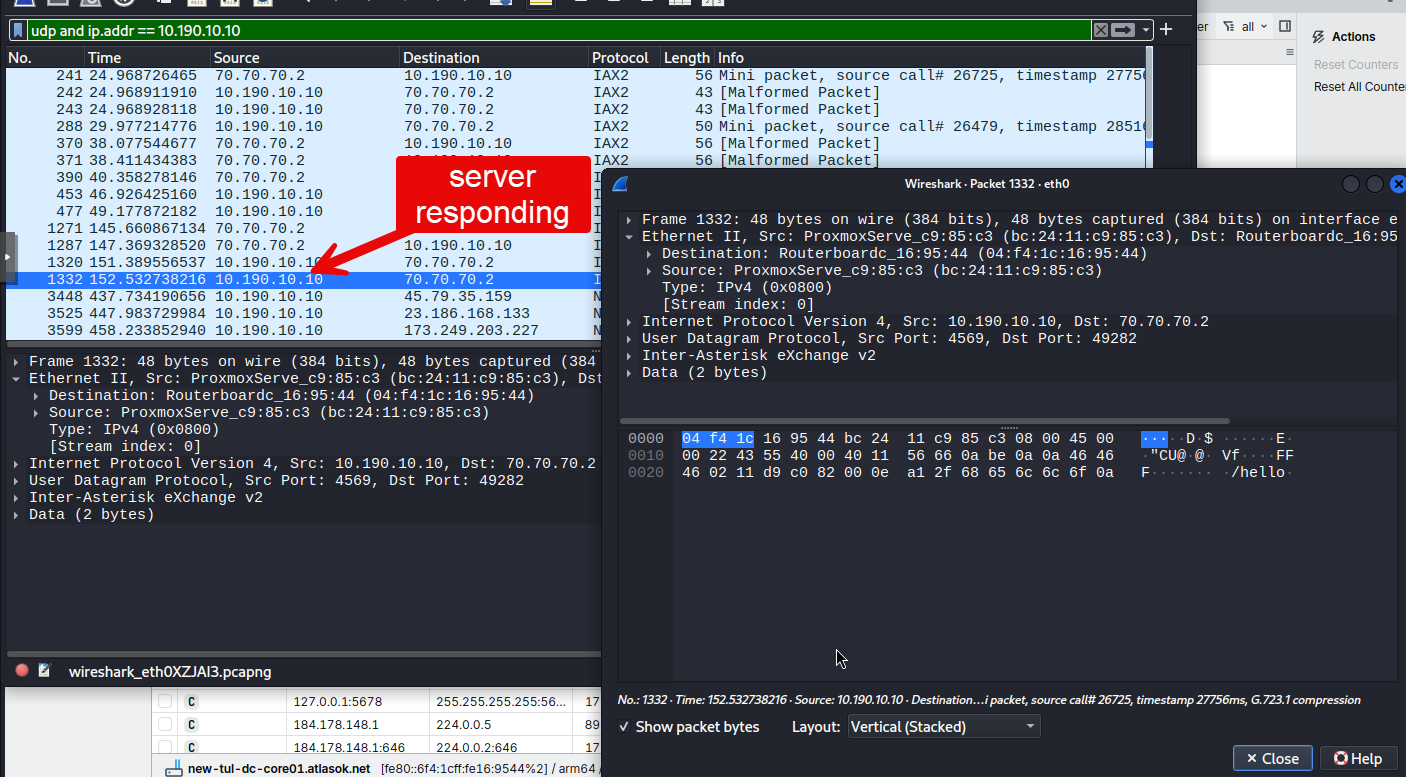Close the packet dialog with the Close button

coord(1272,758)
